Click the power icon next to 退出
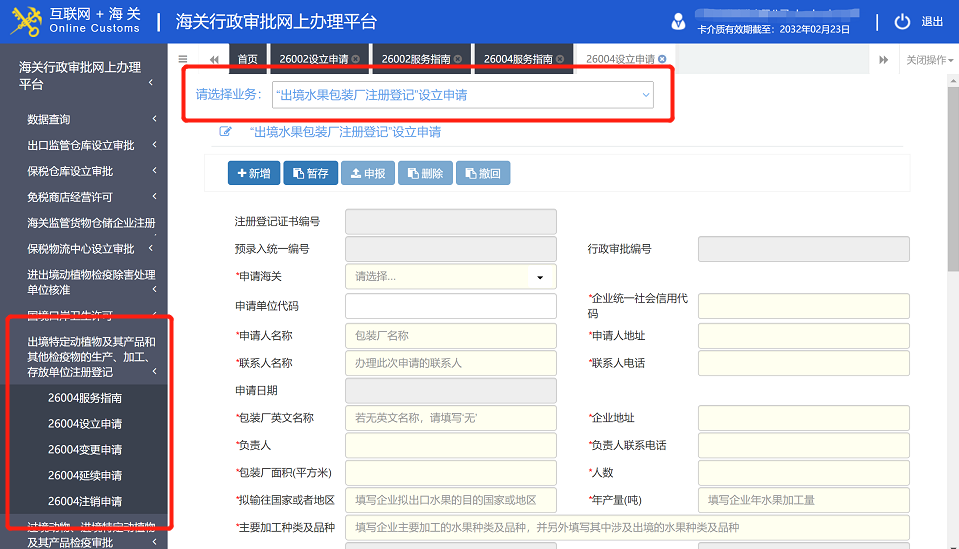Image resolution: width=959 pixels, height=549 pixels. pos(902,22)
